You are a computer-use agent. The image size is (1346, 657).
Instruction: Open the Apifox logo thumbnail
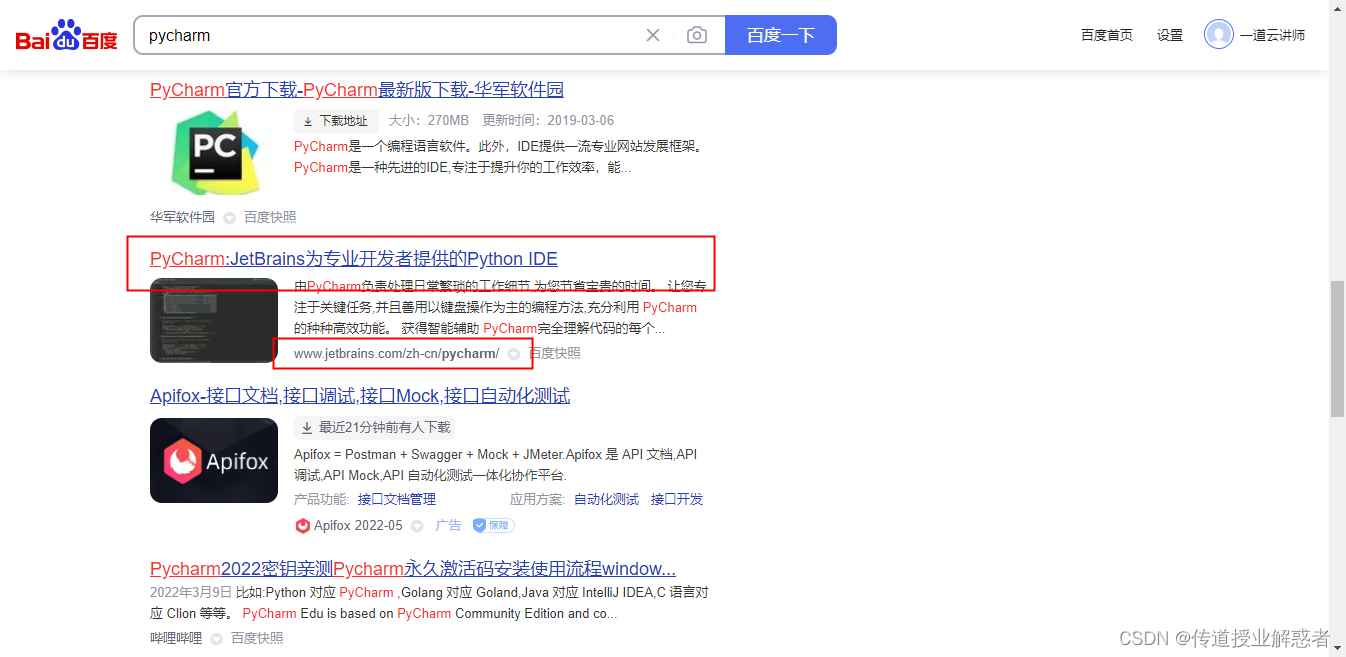214,460
